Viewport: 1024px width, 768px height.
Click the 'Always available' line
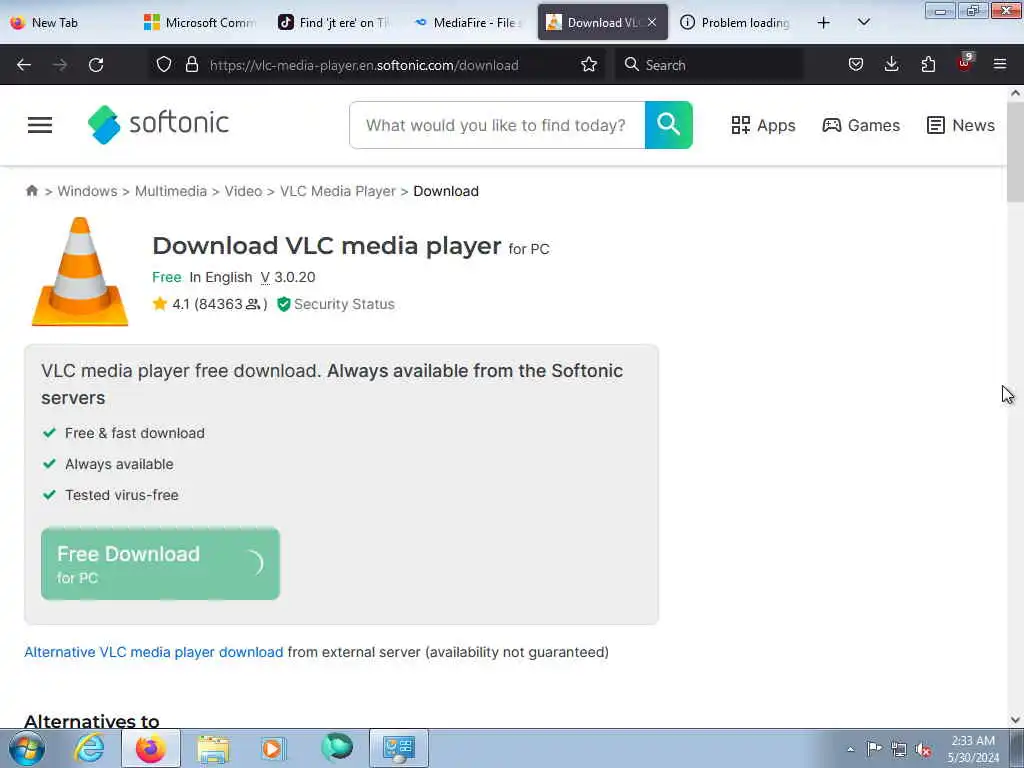click(119, 464)
